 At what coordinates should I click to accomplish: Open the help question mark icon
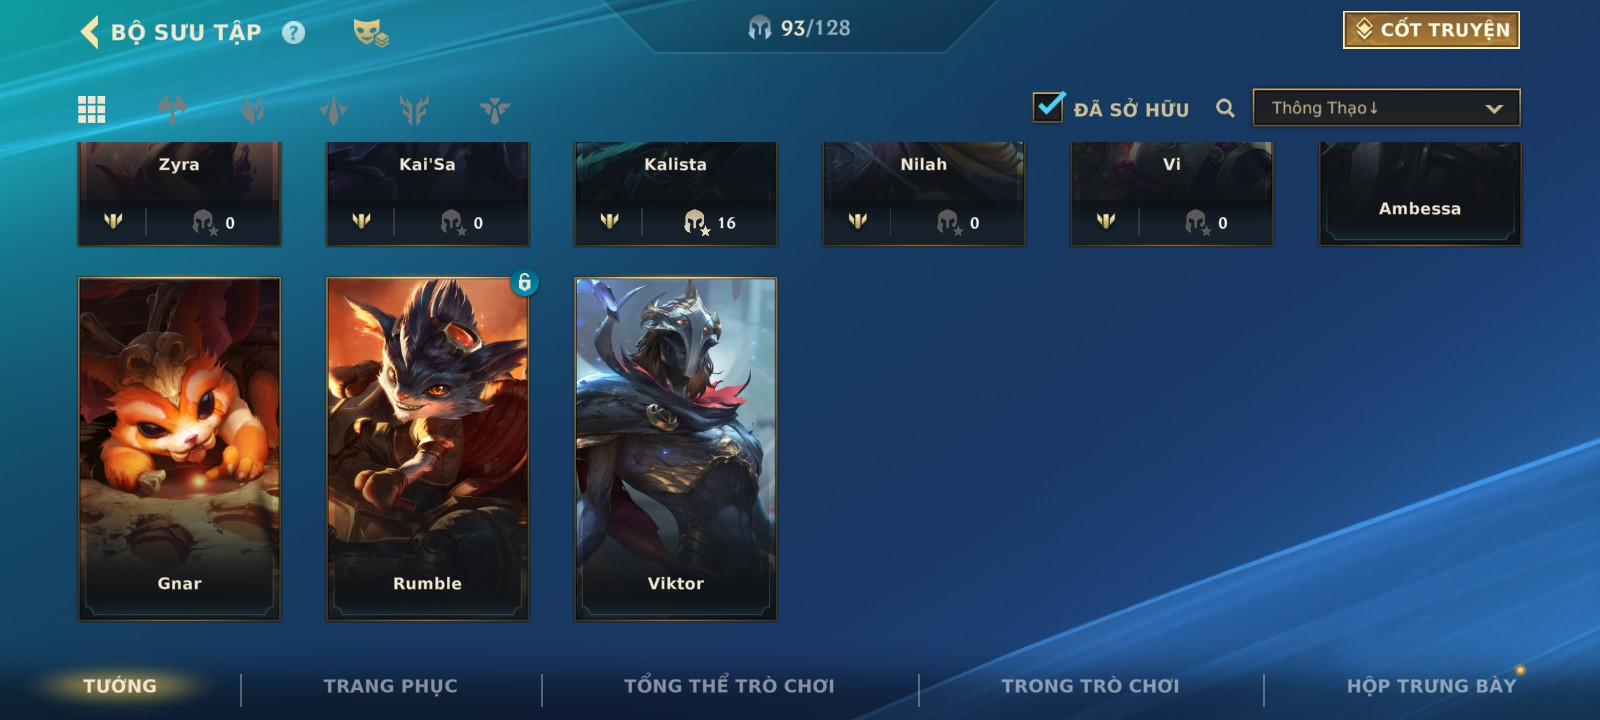[293, 33]
